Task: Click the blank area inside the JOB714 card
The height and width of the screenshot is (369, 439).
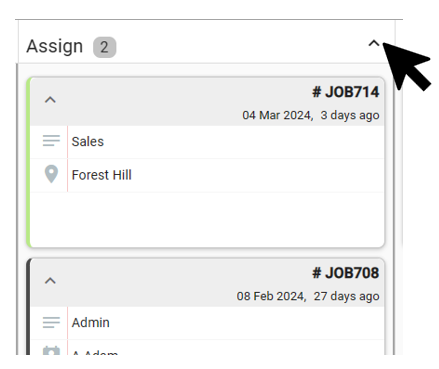Action: (207, 220)
